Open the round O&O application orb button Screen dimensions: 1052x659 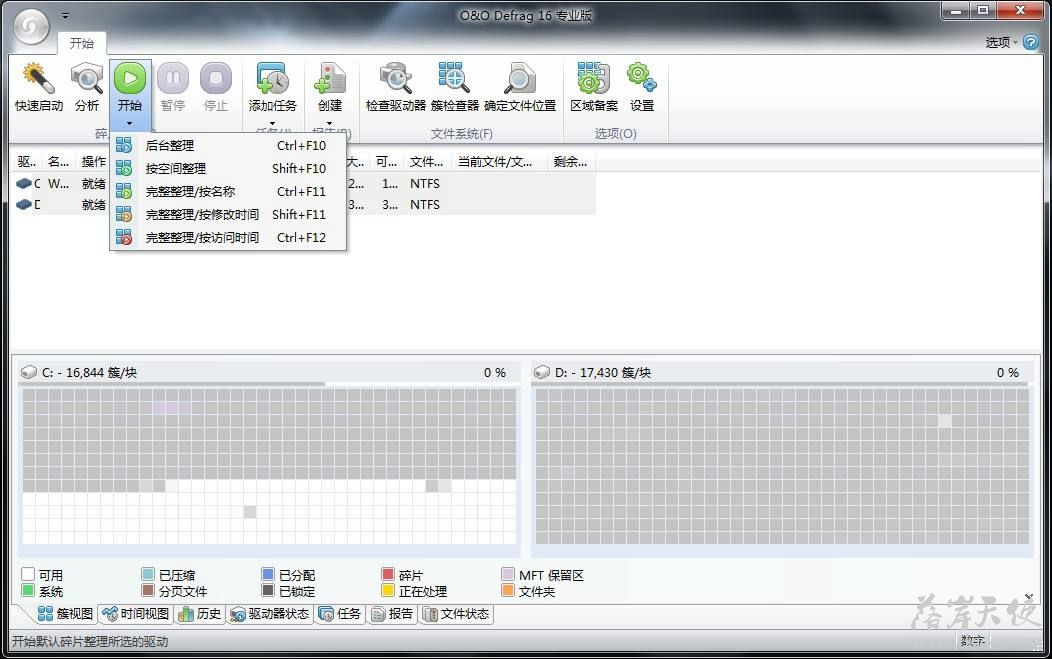pyautogui.click(x=32, y=26)
